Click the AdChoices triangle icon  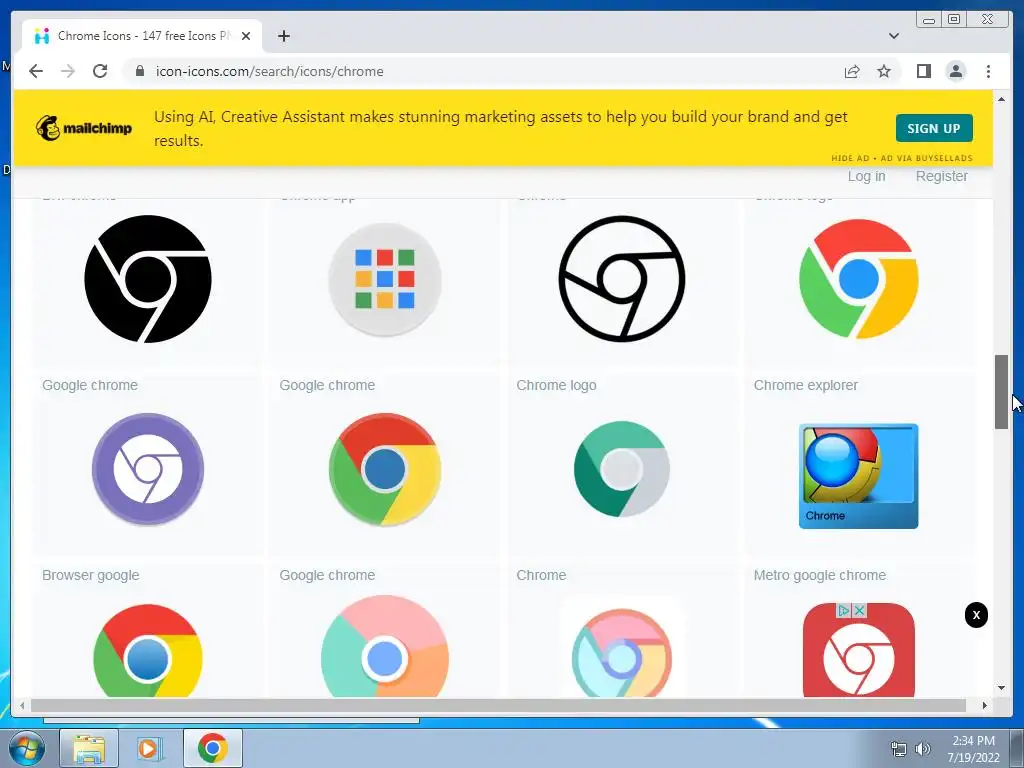point(844,610)
